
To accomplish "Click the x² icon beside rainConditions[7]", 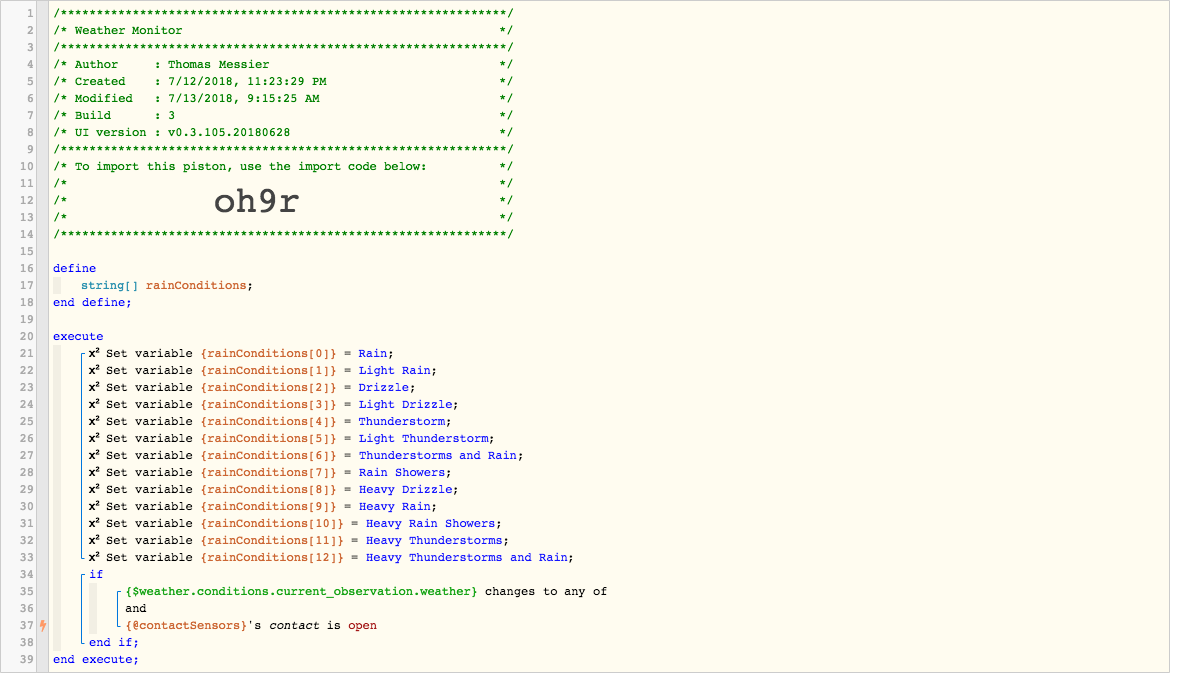I will (94, 473).
